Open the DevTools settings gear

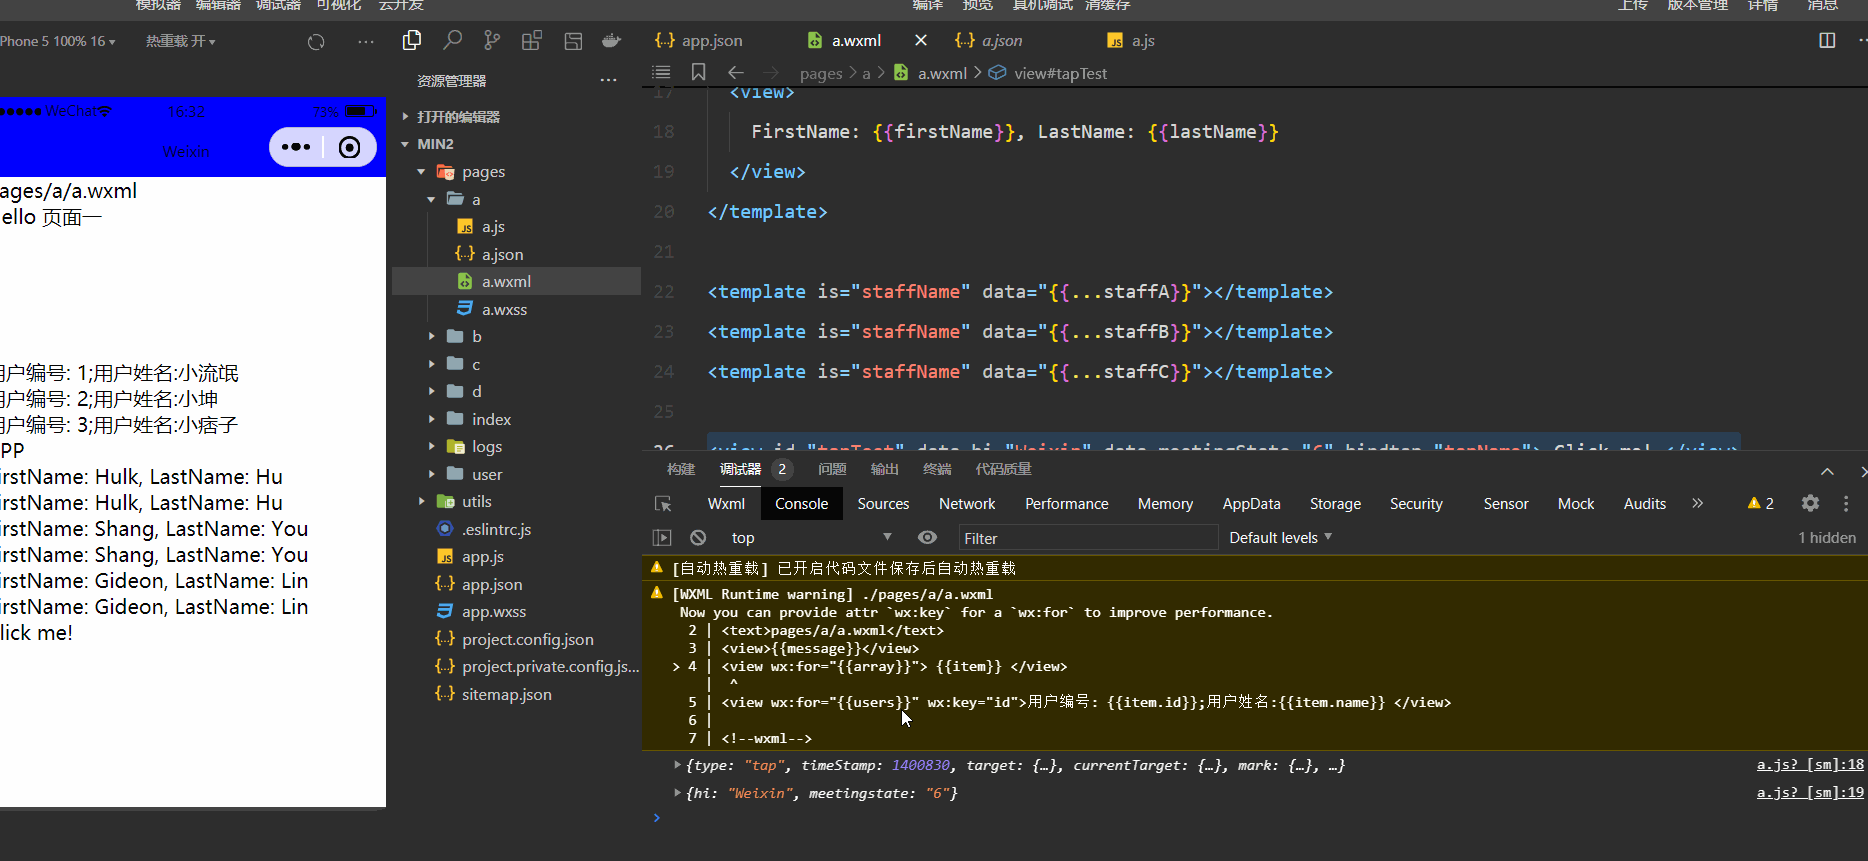(1810, 504)
